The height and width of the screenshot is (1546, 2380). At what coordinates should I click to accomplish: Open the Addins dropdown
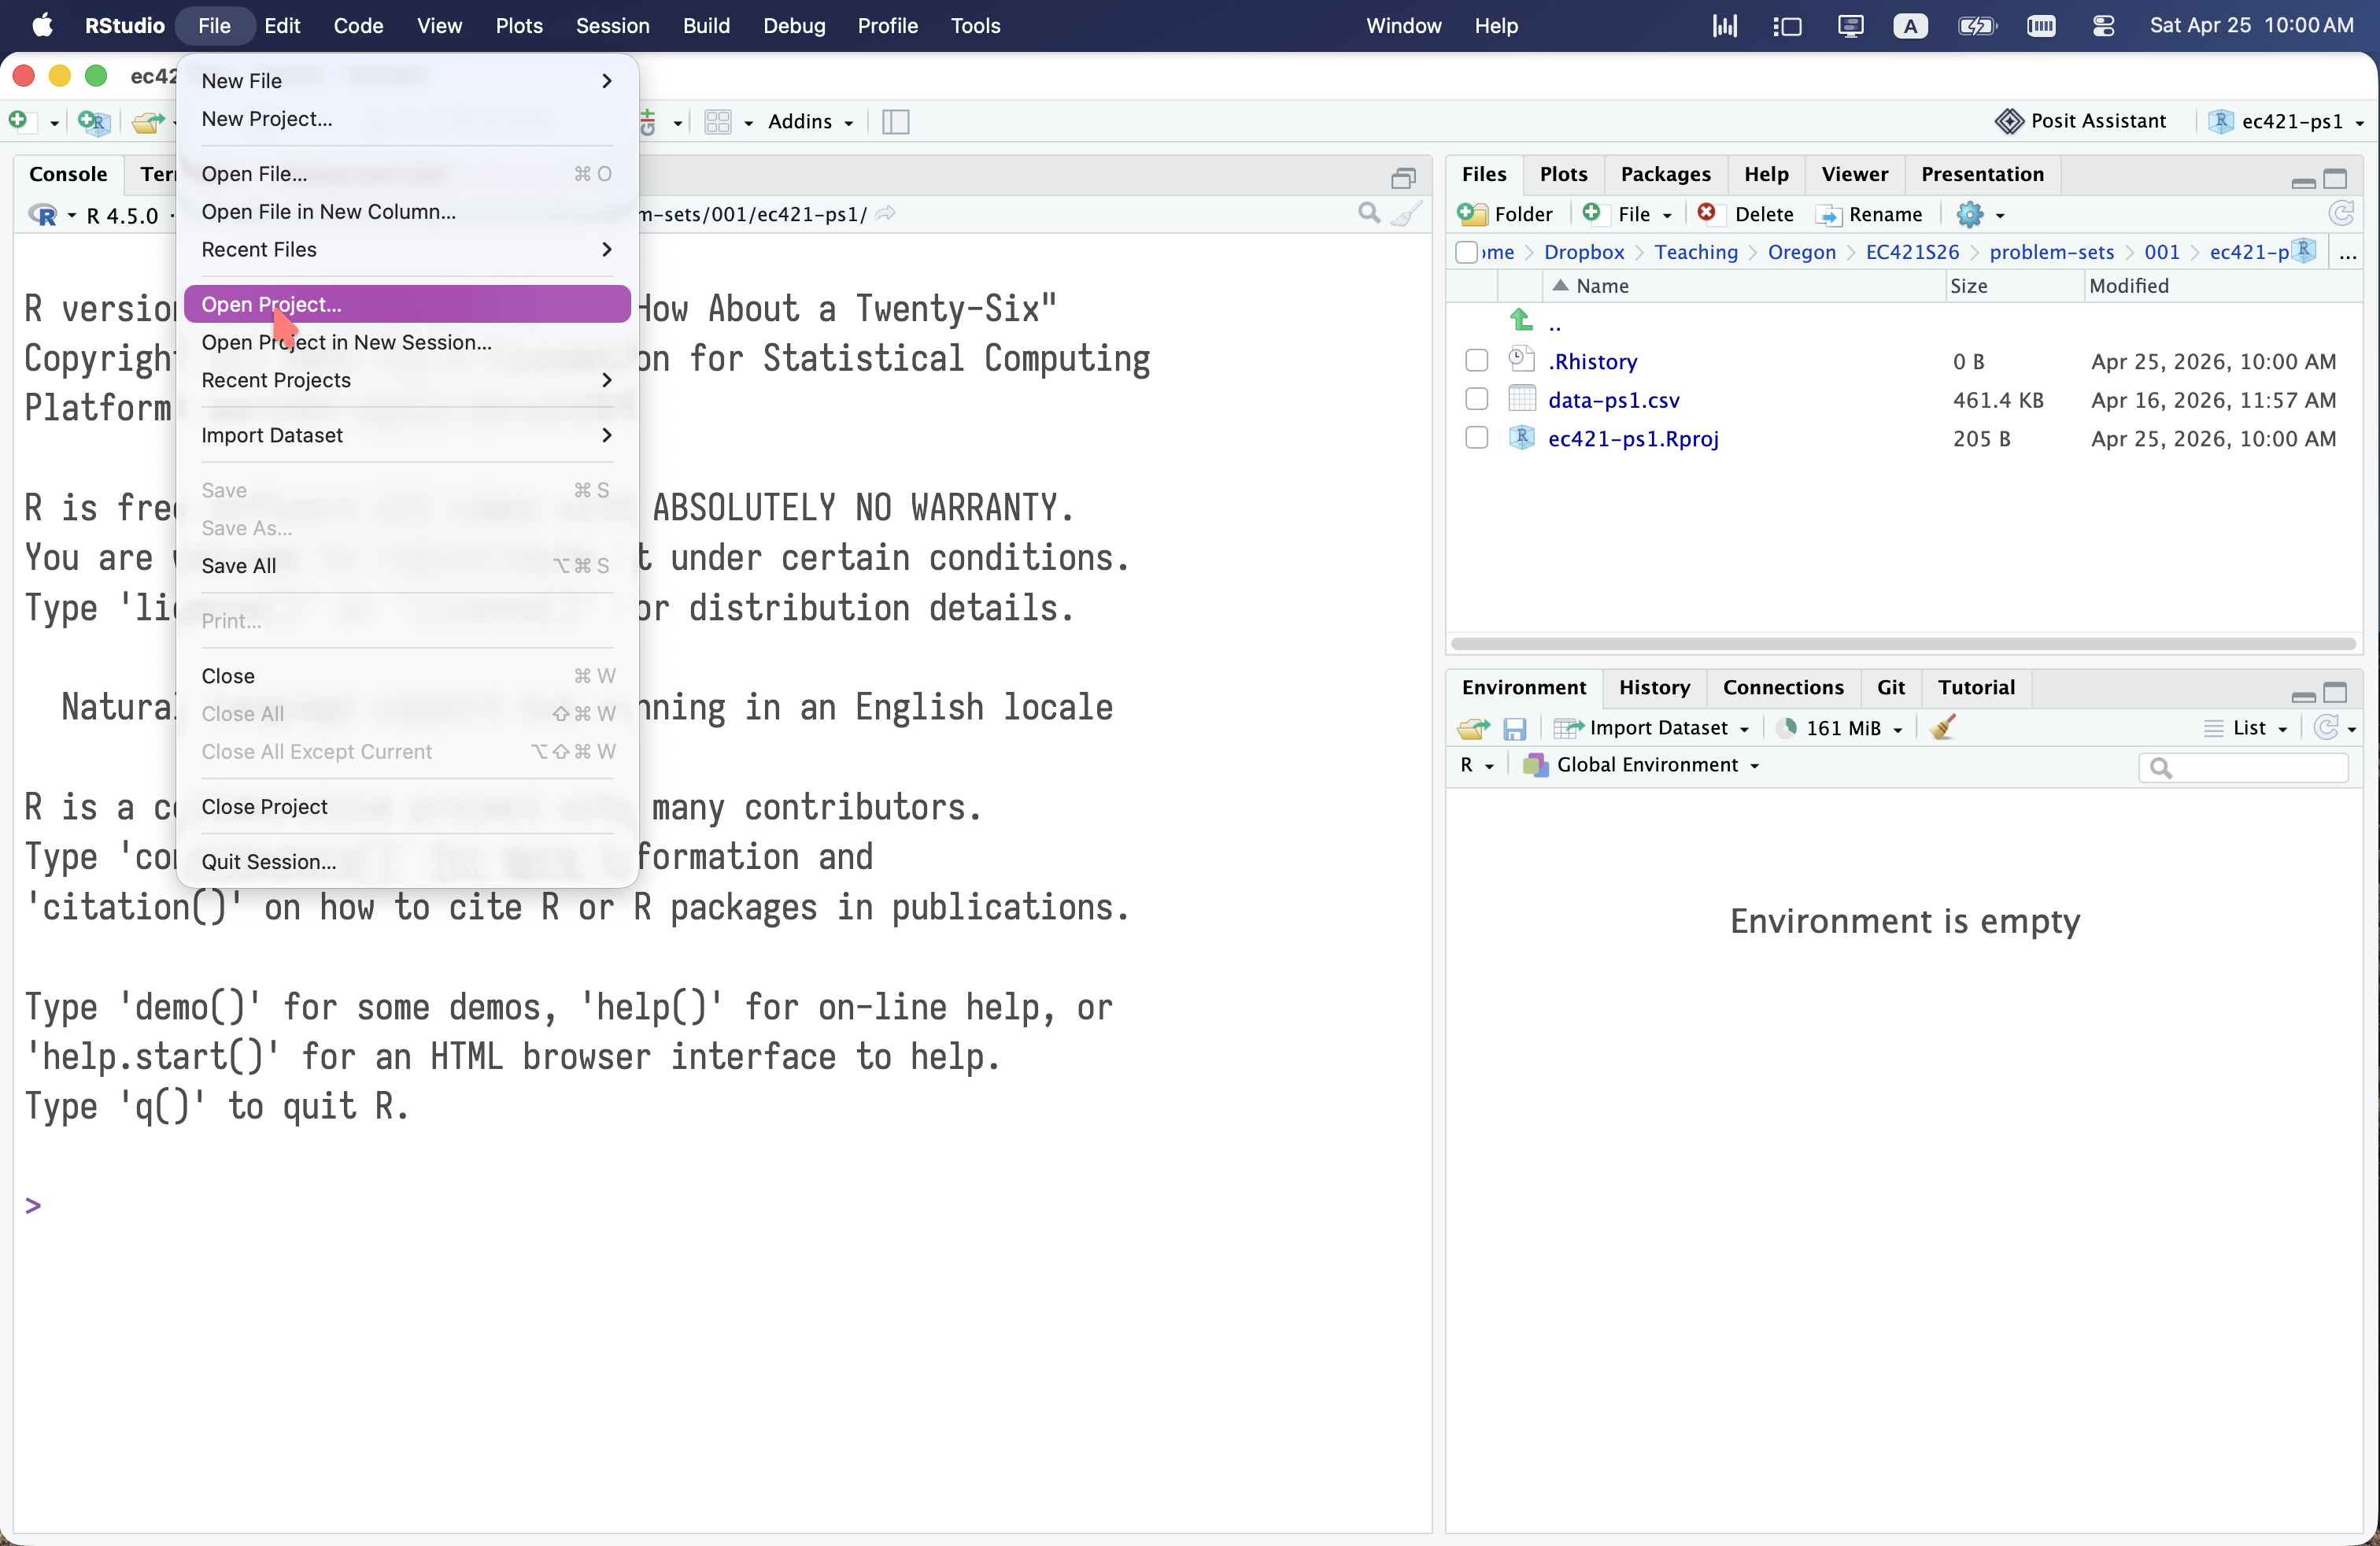[x=810, y=122]
